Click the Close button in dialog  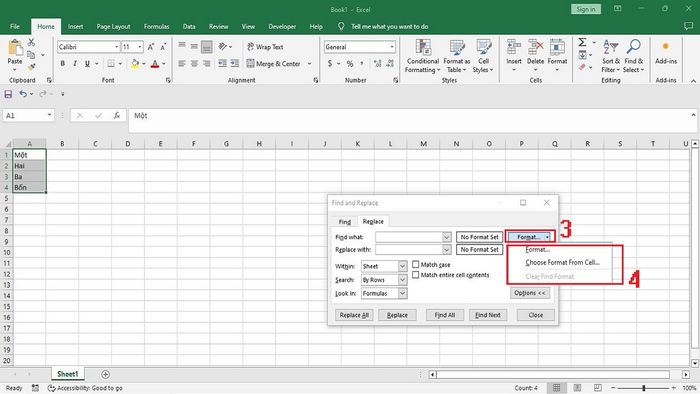tap(536, 315)
